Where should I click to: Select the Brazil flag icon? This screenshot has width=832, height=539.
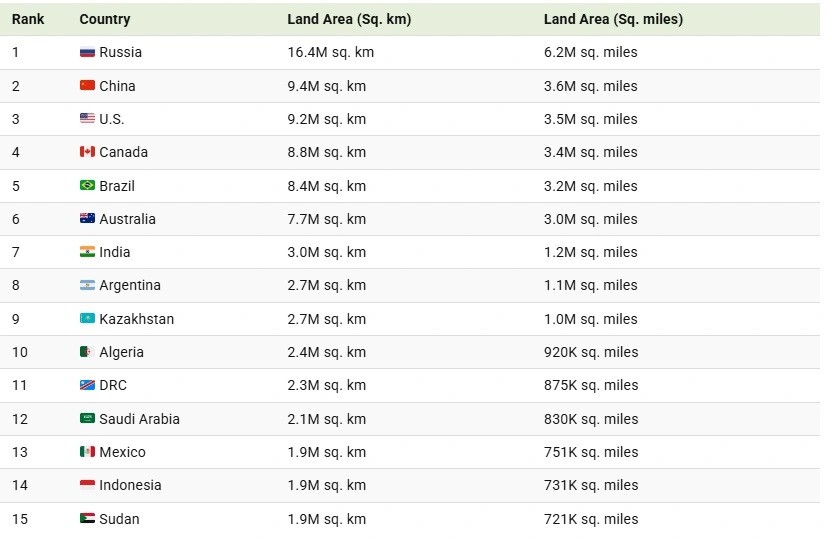88,185
